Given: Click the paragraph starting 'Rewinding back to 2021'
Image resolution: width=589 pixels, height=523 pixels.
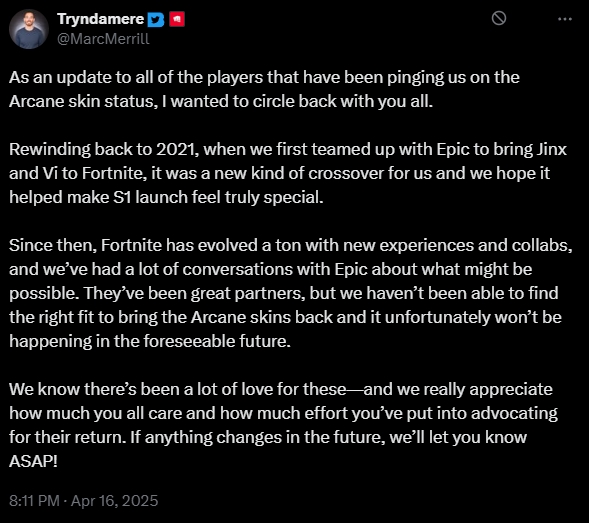Looking at the screenshot, I should coord(288,173).
